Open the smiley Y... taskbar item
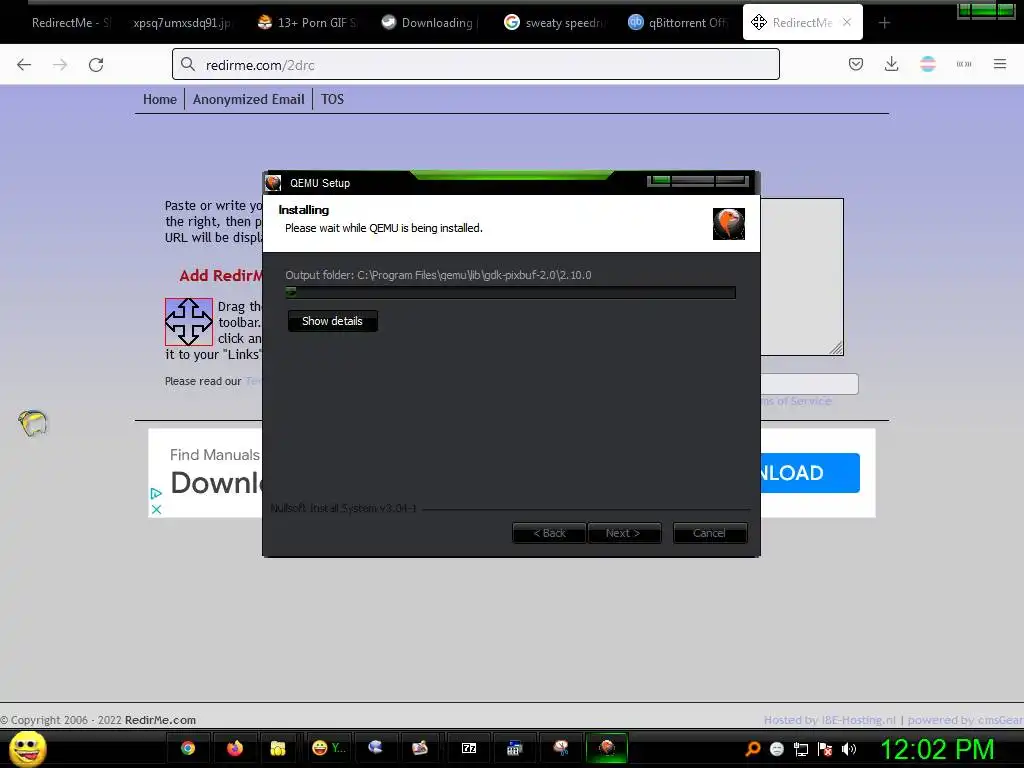The height and width of the screenshot is (768, 1024). coord(328,748)
